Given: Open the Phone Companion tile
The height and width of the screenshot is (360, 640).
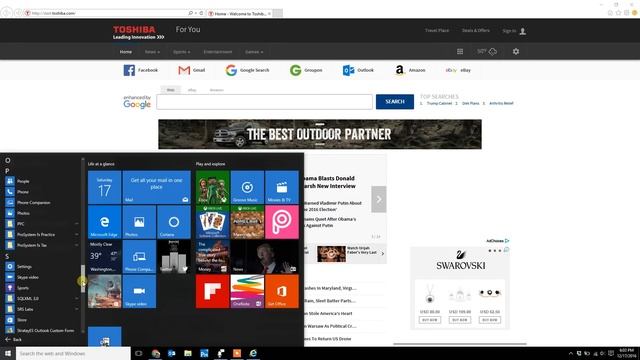Looking at the screenshot, I should pos(139,256).
